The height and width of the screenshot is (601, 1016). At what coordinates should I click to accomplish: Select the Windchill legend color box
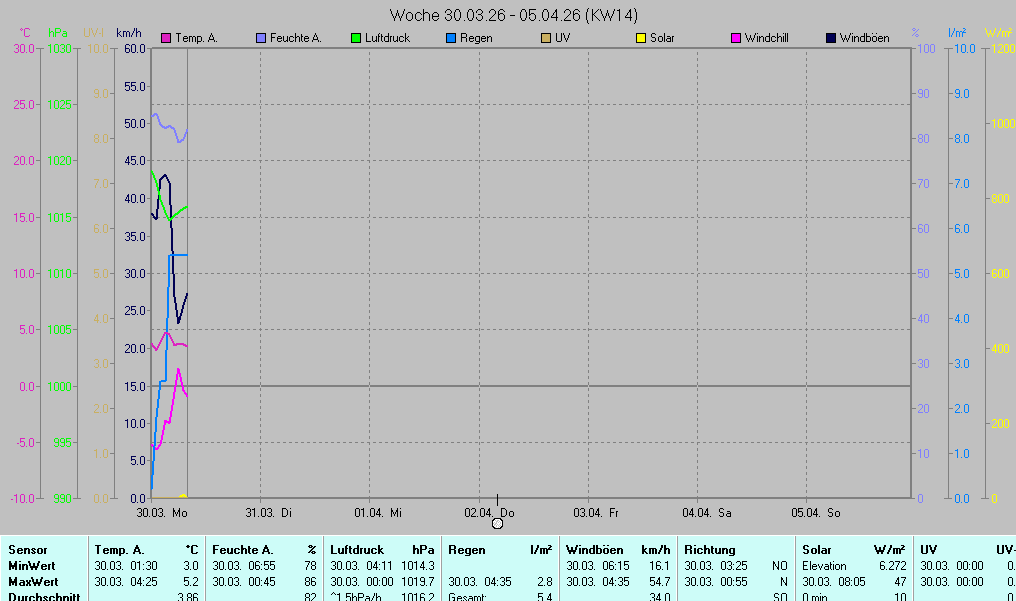click(735, 38)
